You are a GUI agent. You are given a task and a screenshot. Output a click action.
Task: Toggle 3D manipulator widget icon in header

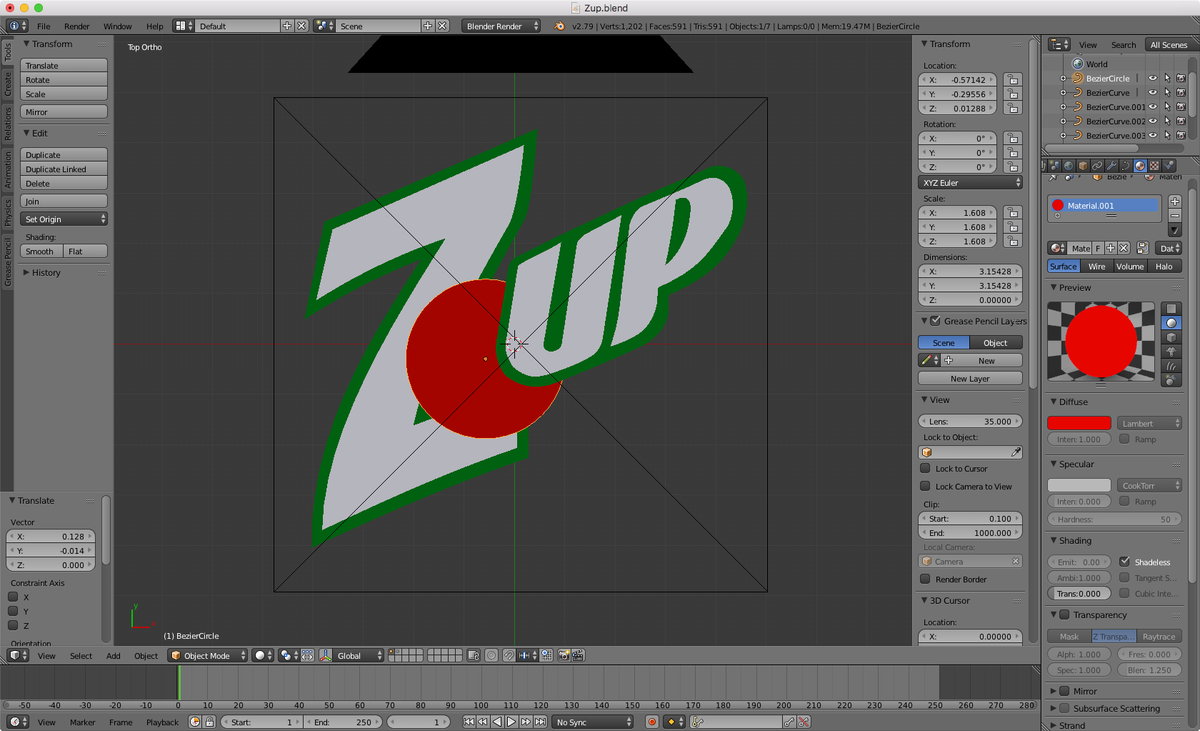tap(326, 656)
